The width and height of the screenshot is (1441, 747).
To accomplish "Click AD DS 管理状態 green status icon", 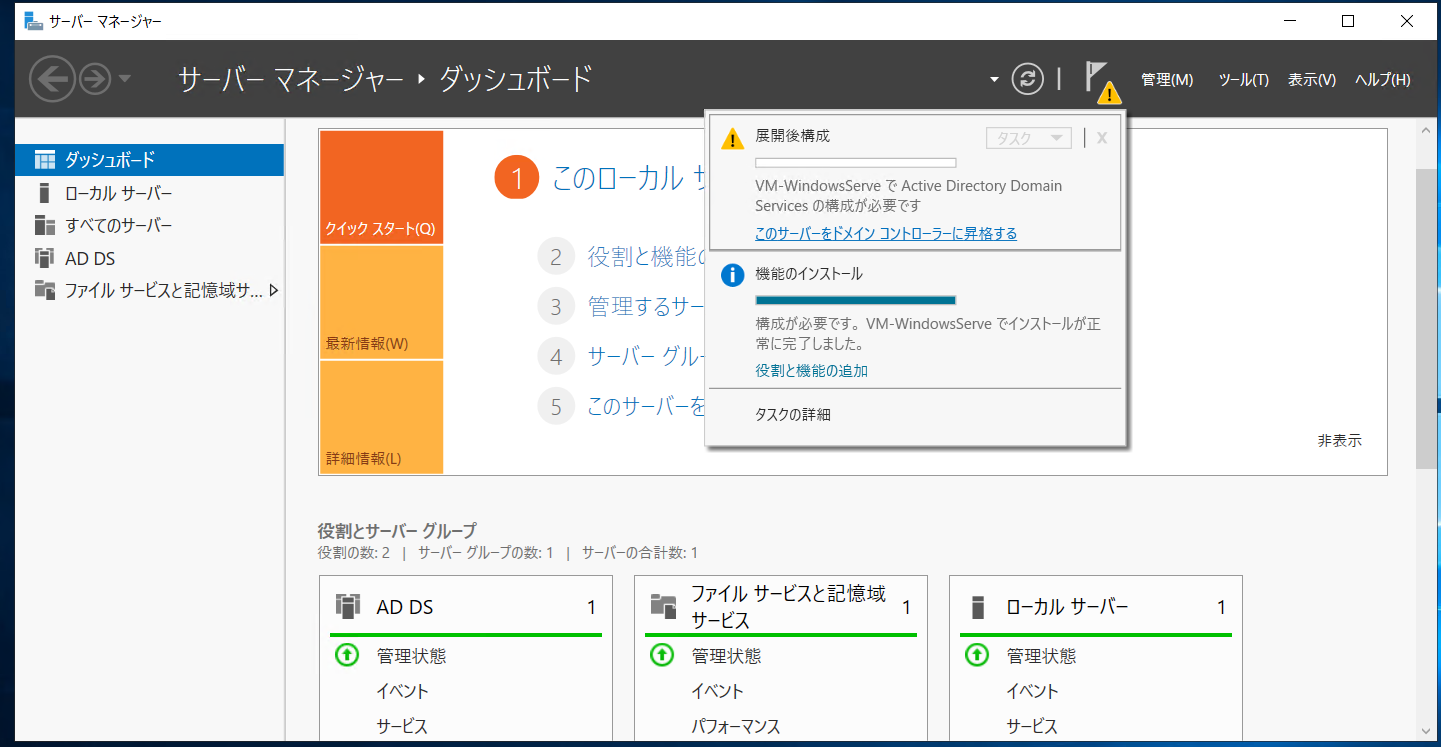I will point(346,655).
